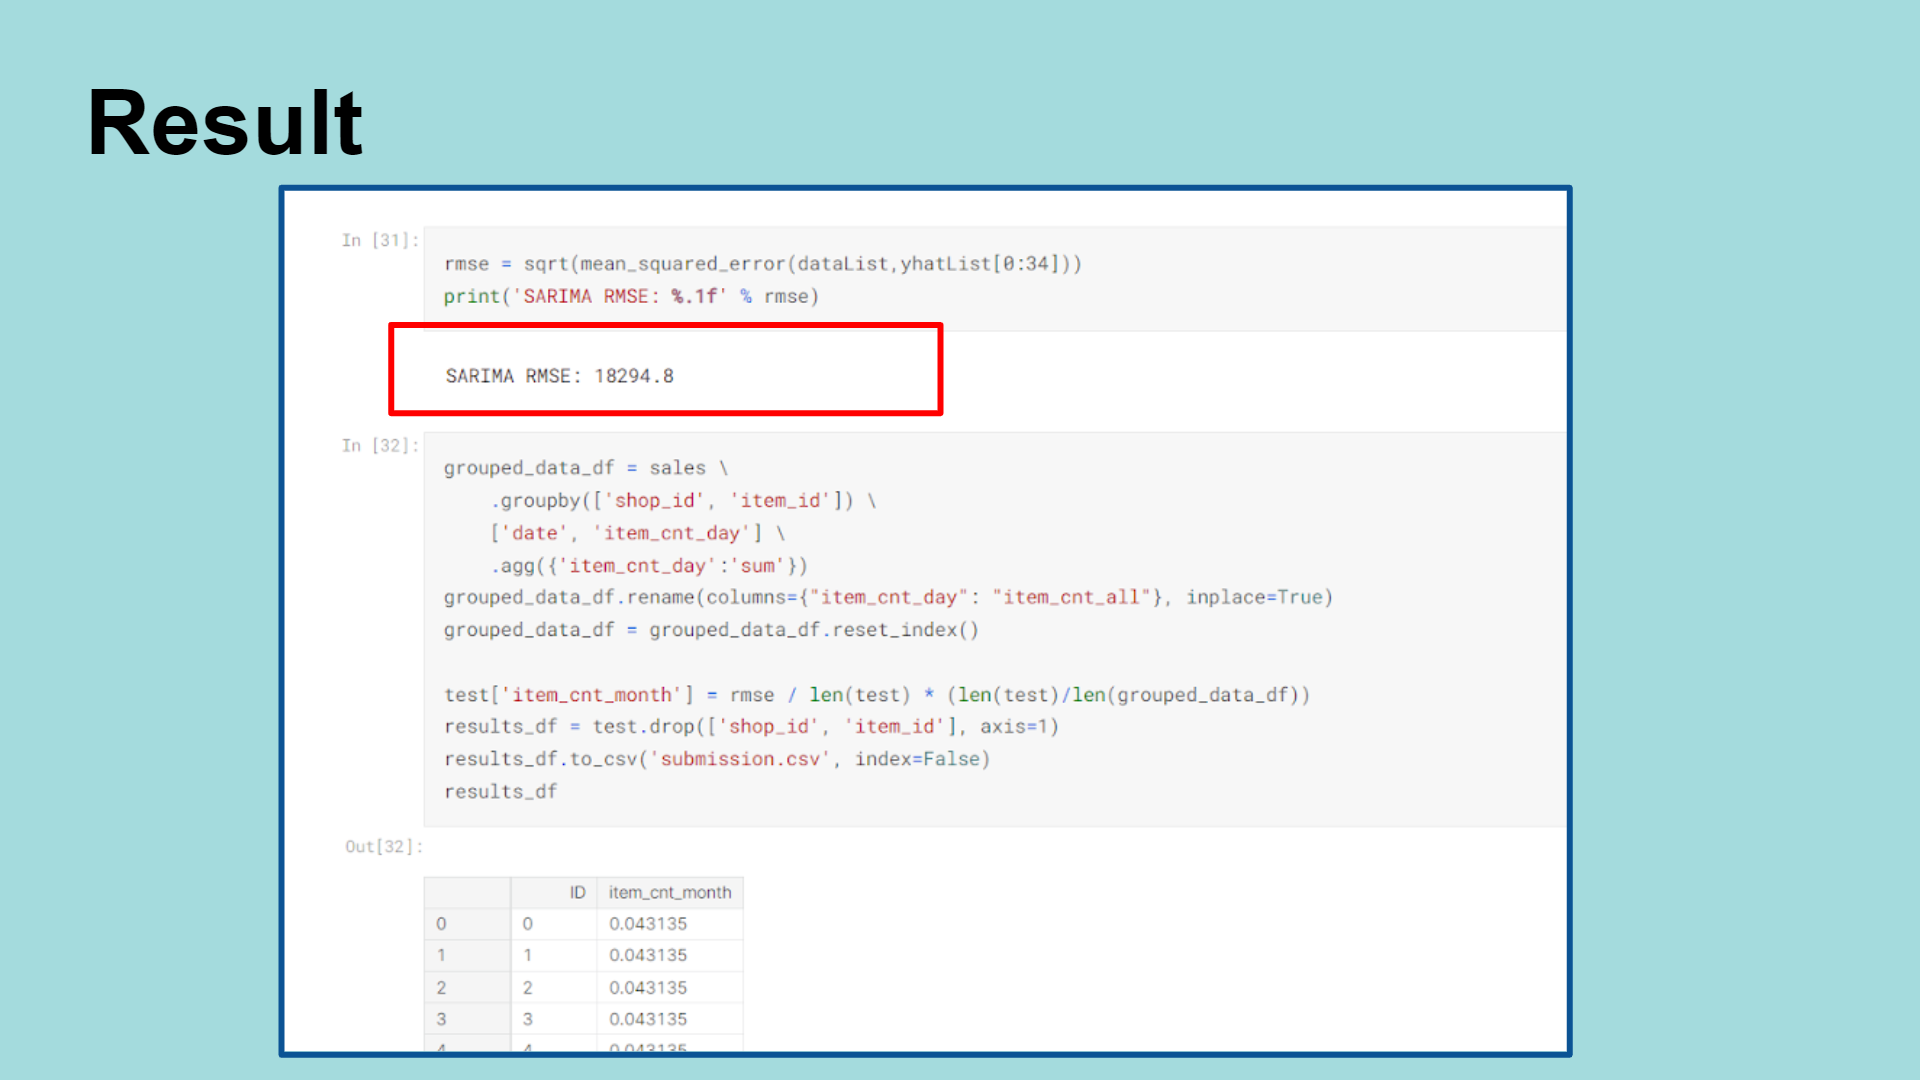Click the 'Out[32]:' output prompt
This screenshot has width=1920, height=1080.
(383, 846)
